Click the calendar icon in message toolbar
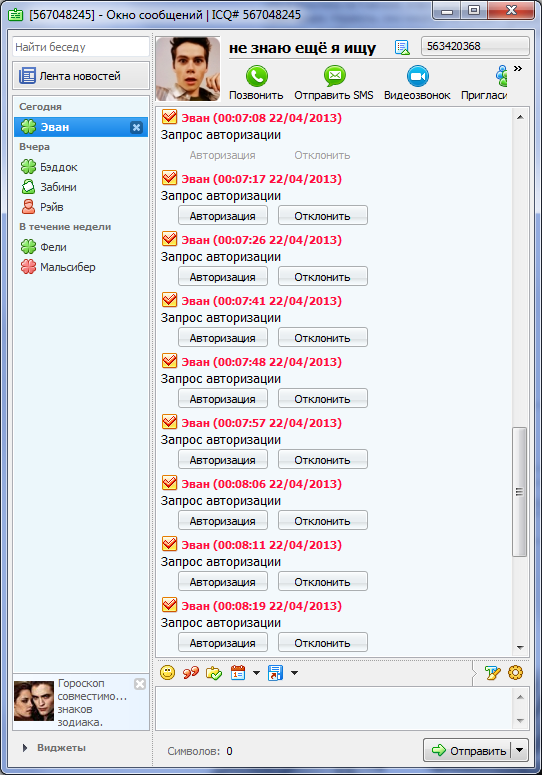 pos(238,673)
